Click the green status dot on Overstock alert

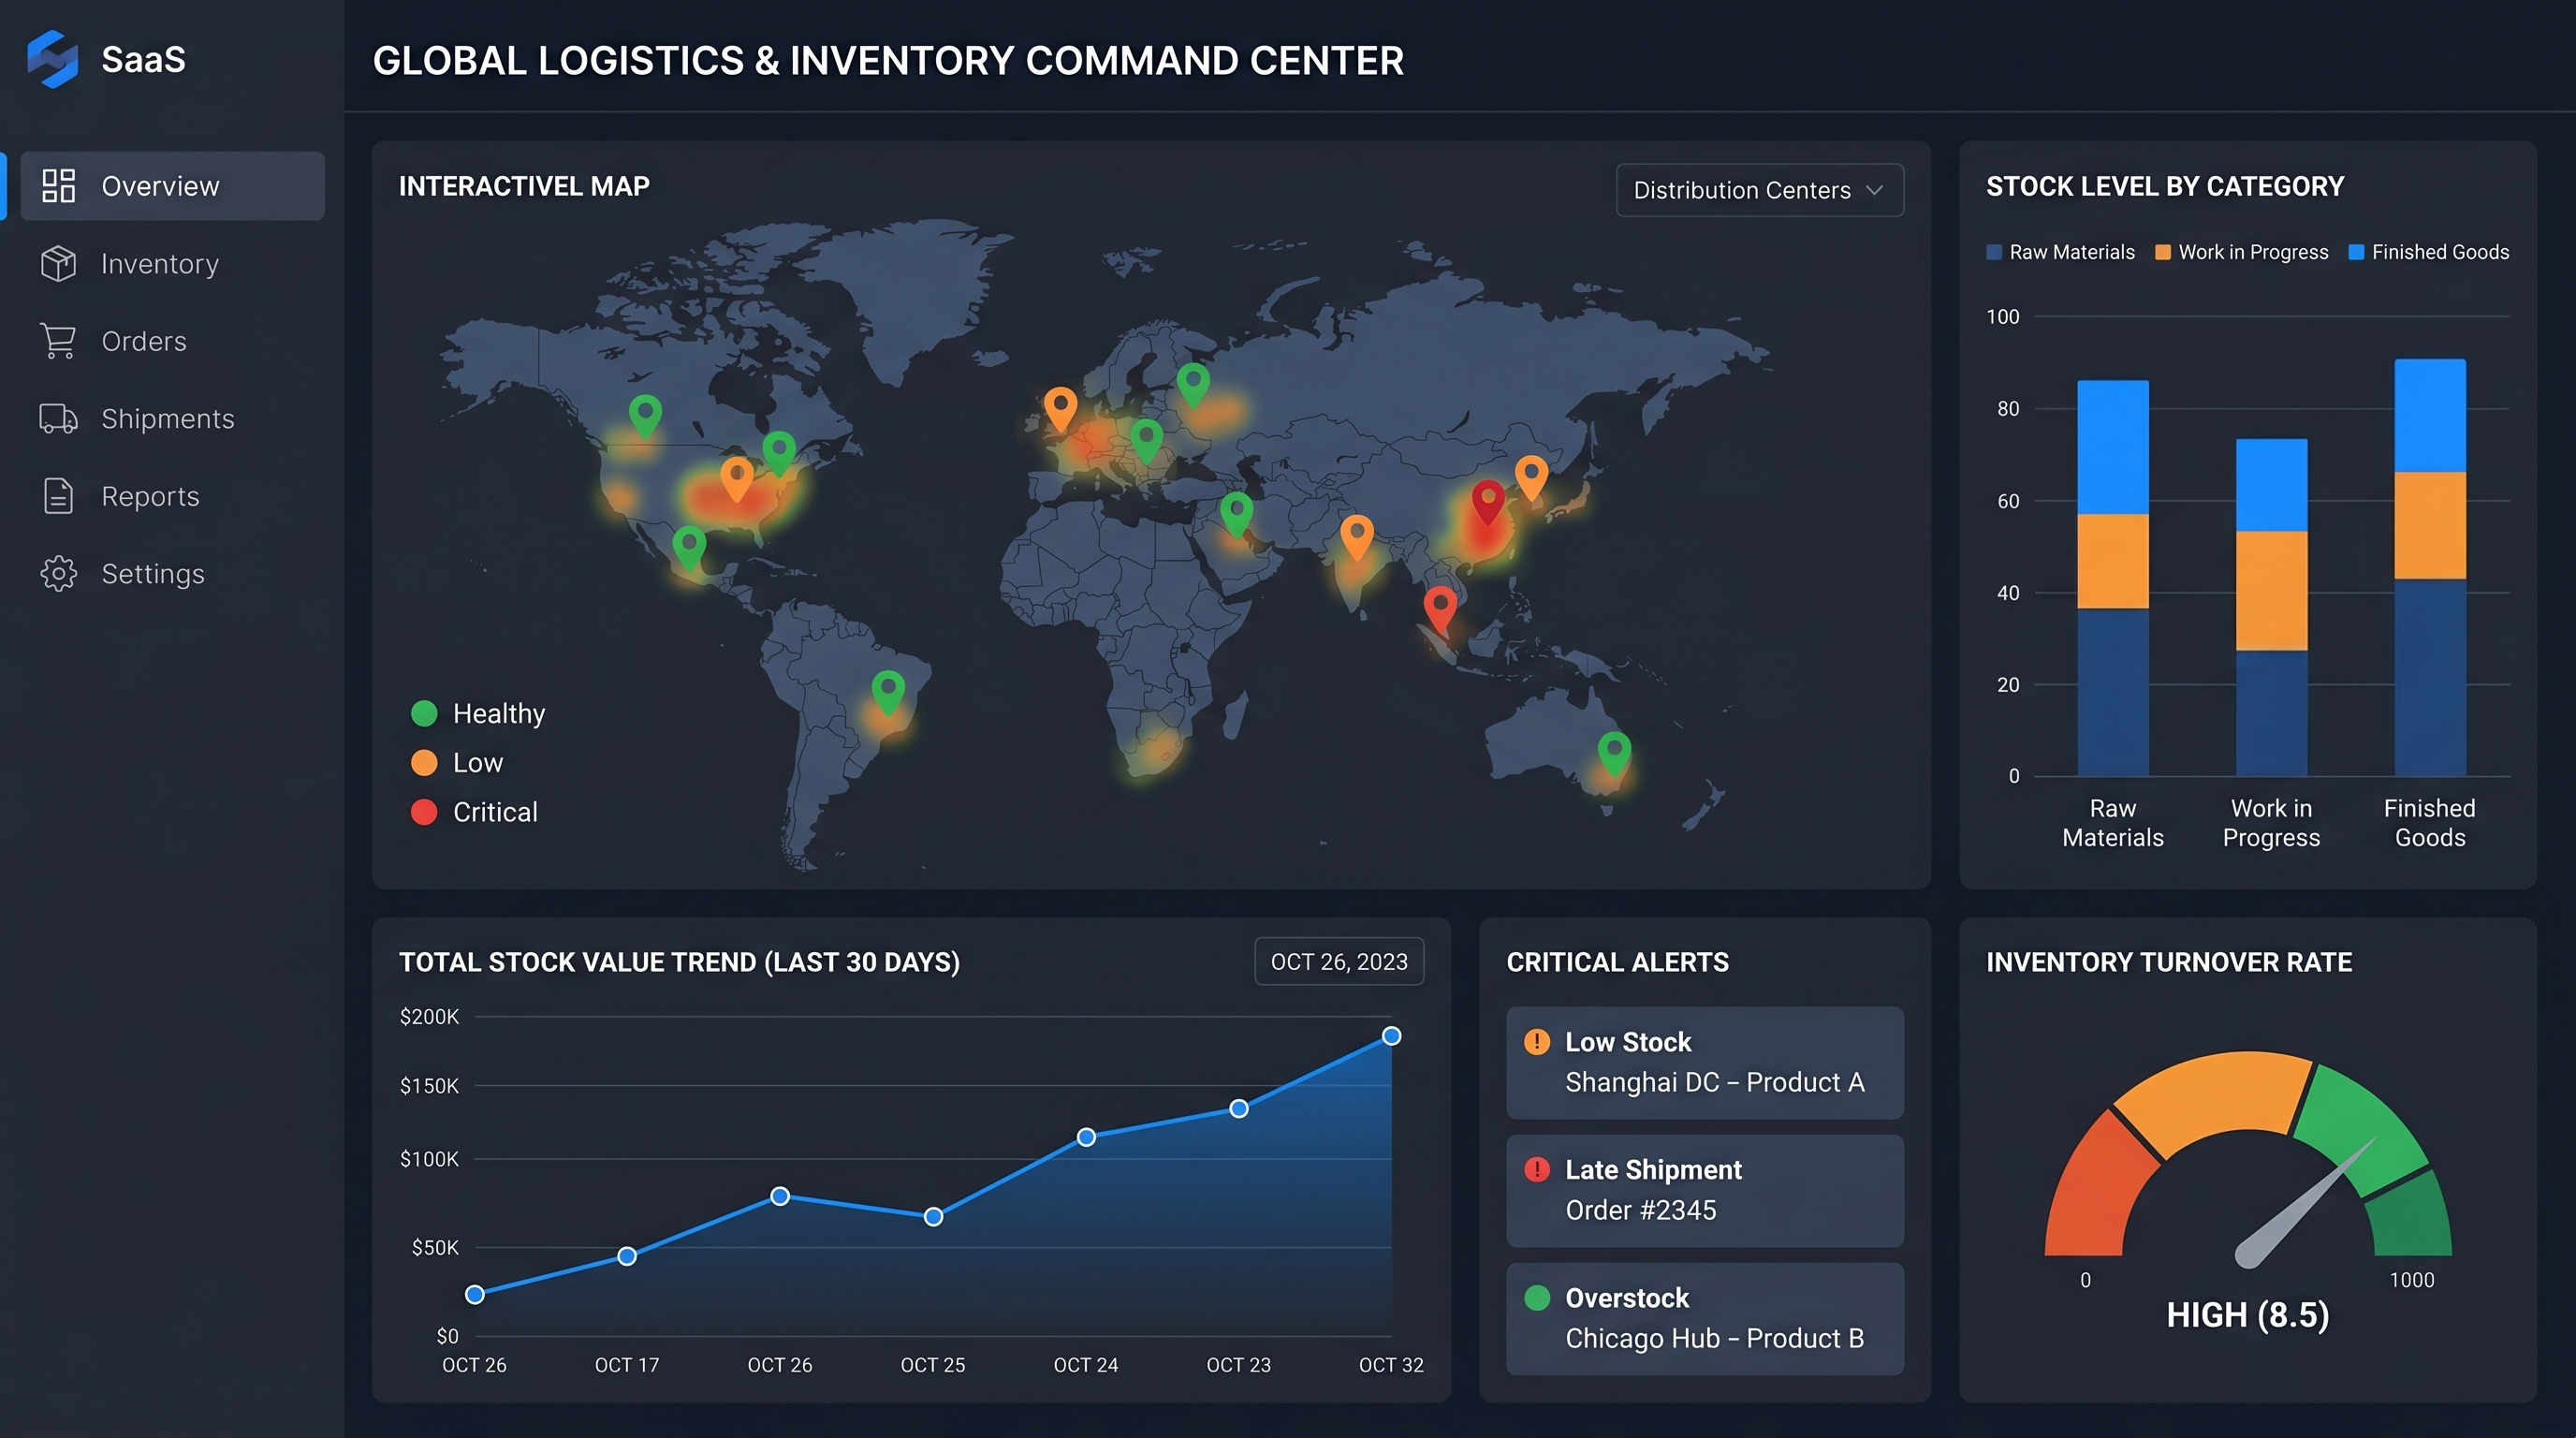click(1537, 1297)
